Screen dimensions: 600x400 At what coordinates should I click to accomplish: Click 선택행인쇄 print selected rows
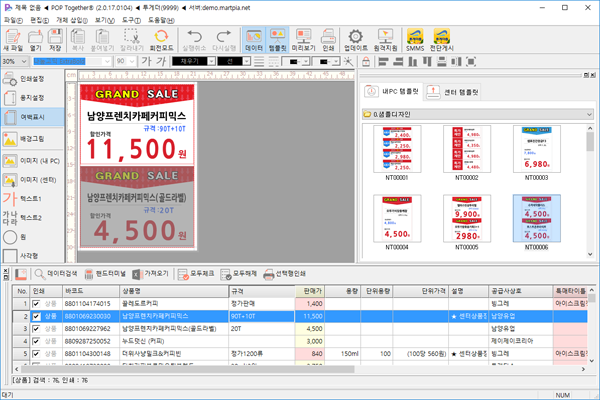tap(285, 274)
